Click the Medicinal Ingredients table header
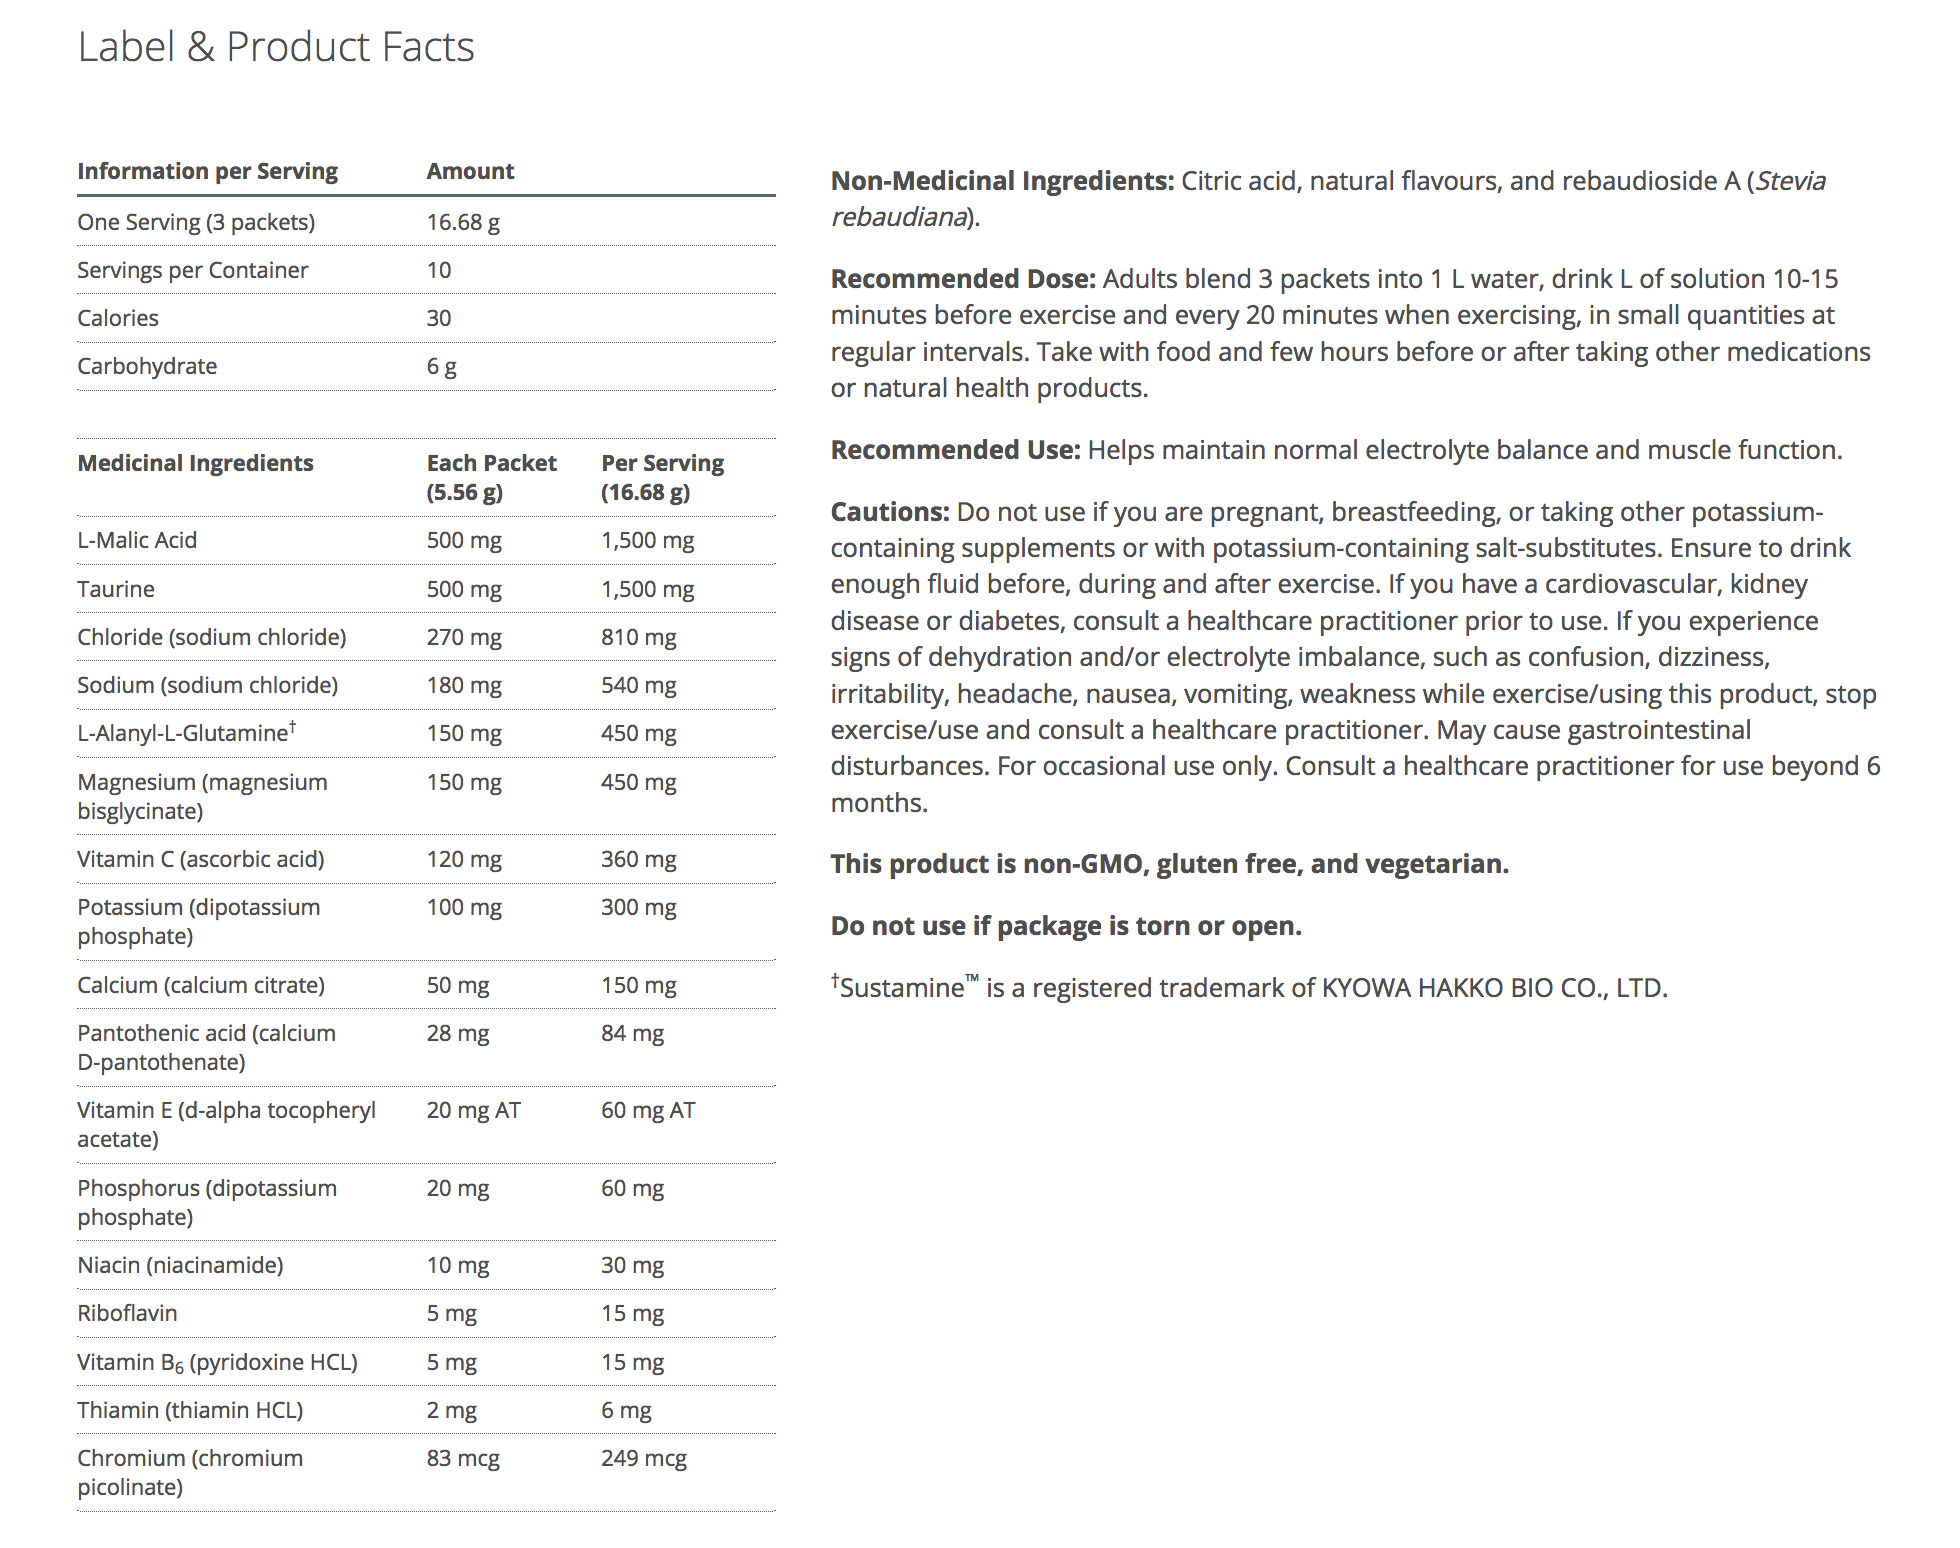This screenshot has width=1960, height=1548. click(196, 463)
